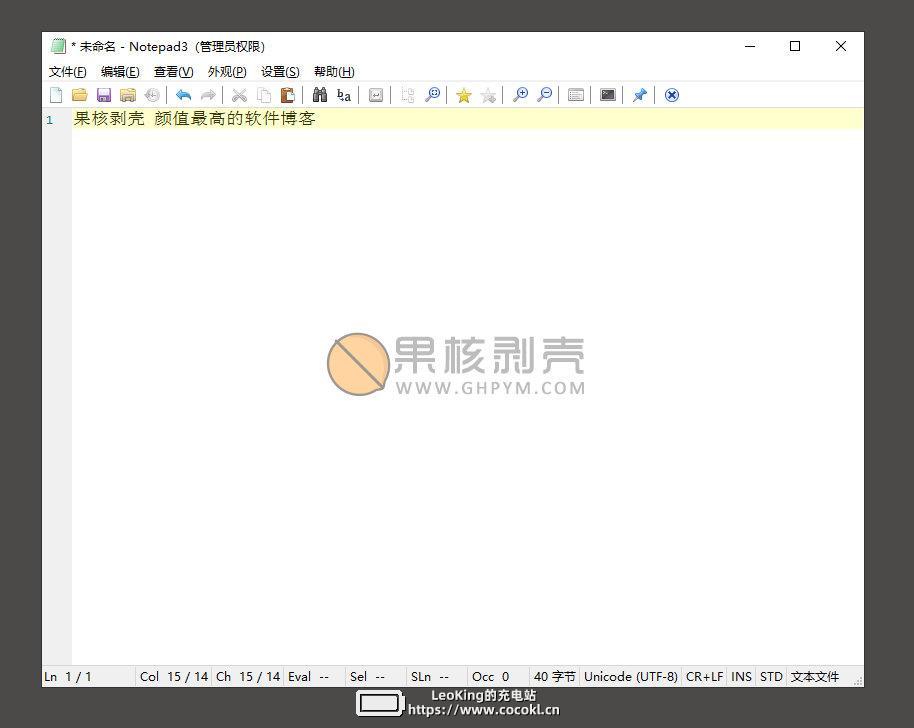Save the file with the floppy disk icon

[104, 95]
